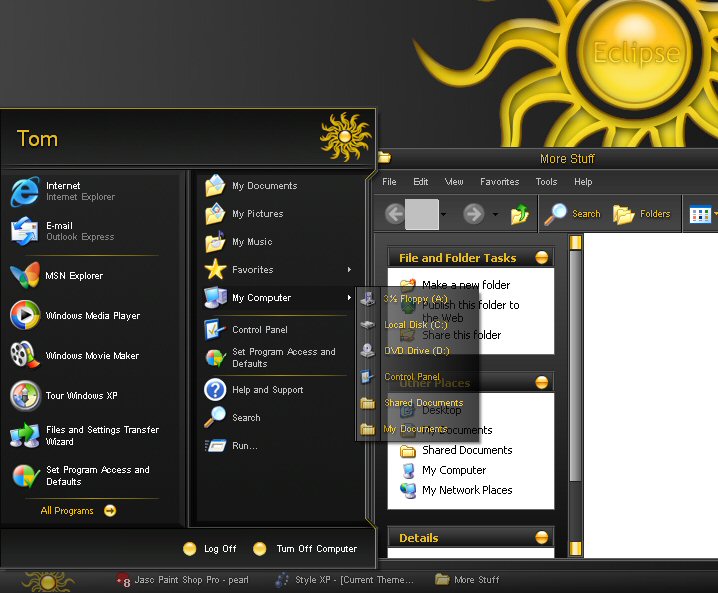This screenshot has width=718, height=593.
Task: Click the Forward arrow in More Stuff toolbar
Action: [x=473, y=213]
